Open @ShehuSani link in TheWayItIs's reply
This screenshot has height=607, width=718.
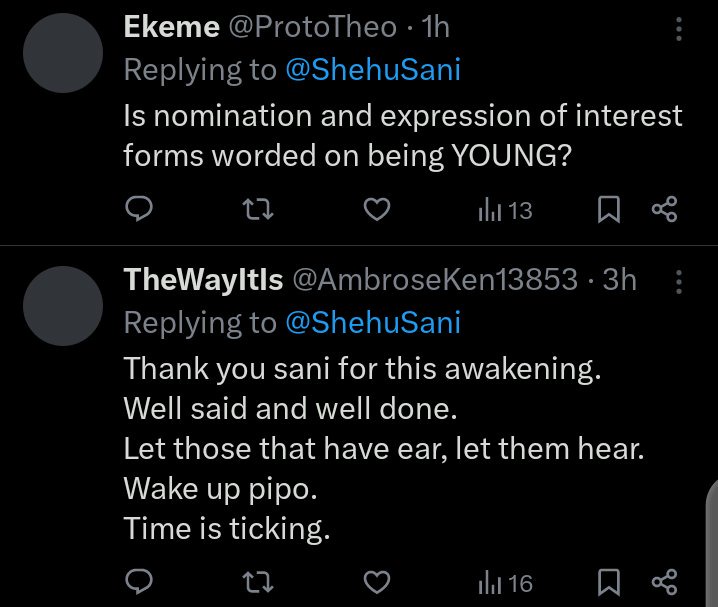coord(373,323)
